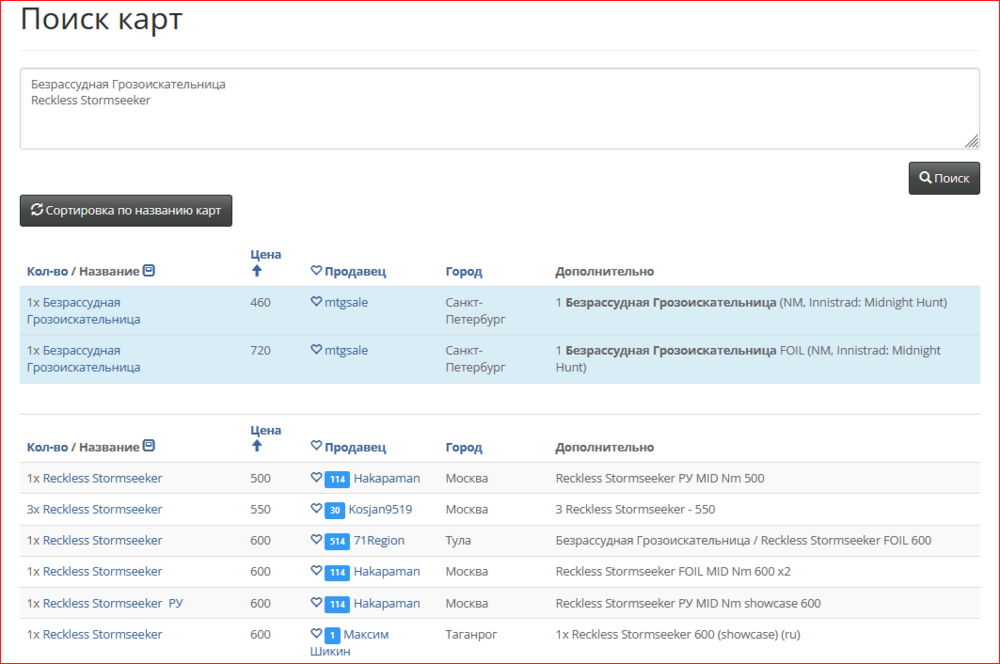The width and height of the screenshot is (1000, 664).
Task: Open Безрассудная Грозоискательница link priced 720
Action: click(x=83, y=359)
